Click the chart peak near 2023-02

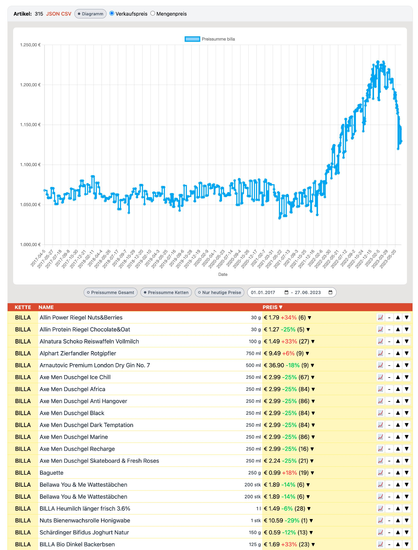click(378, 62)
